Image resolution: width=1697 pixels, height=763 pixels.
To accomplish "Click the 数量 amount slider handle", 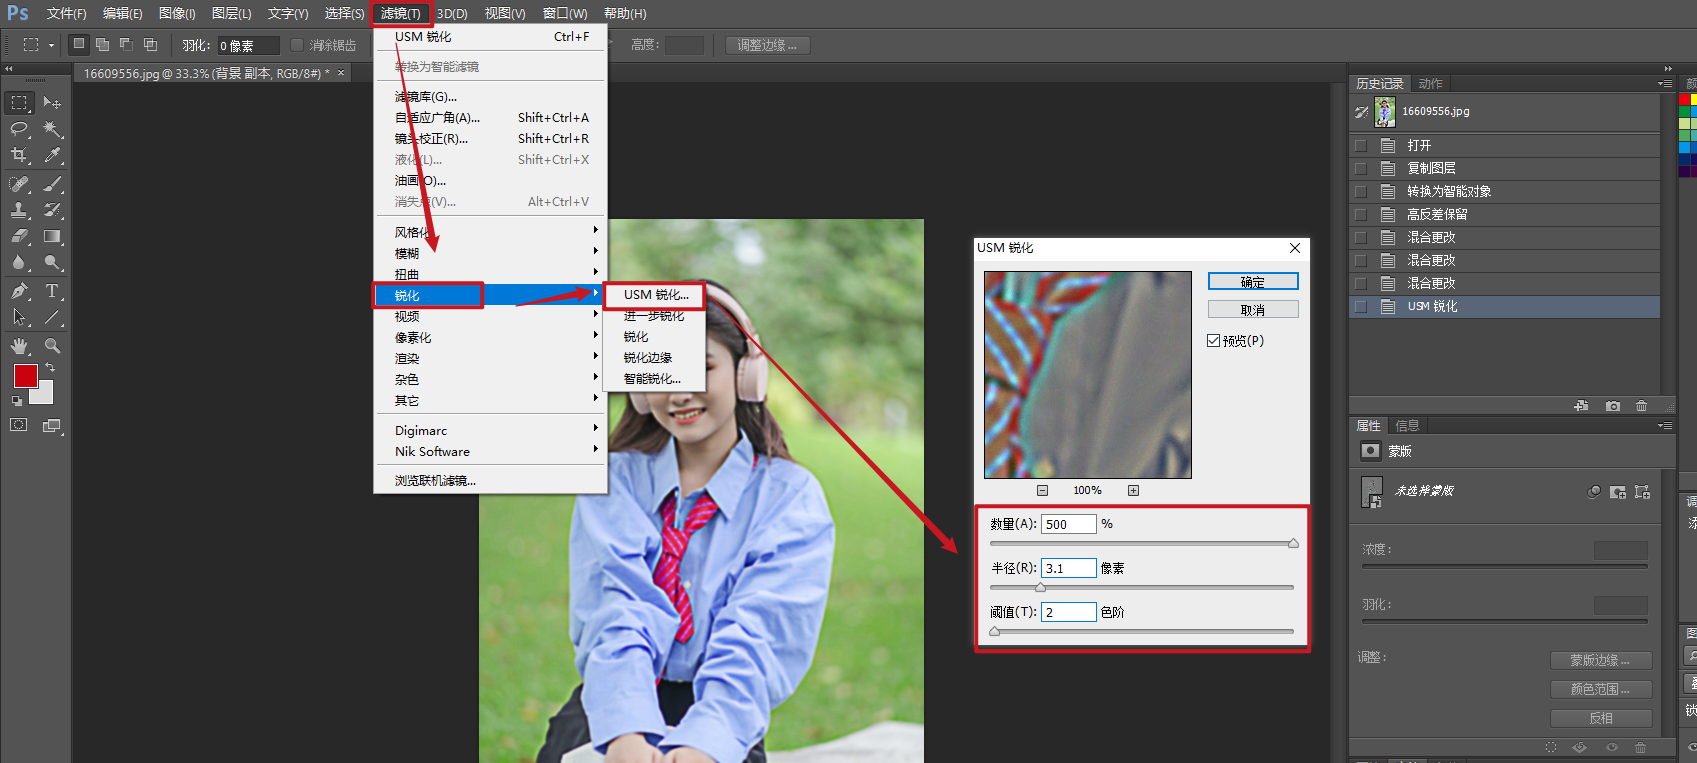I will pyautogui.click(x=1293, y=544).
